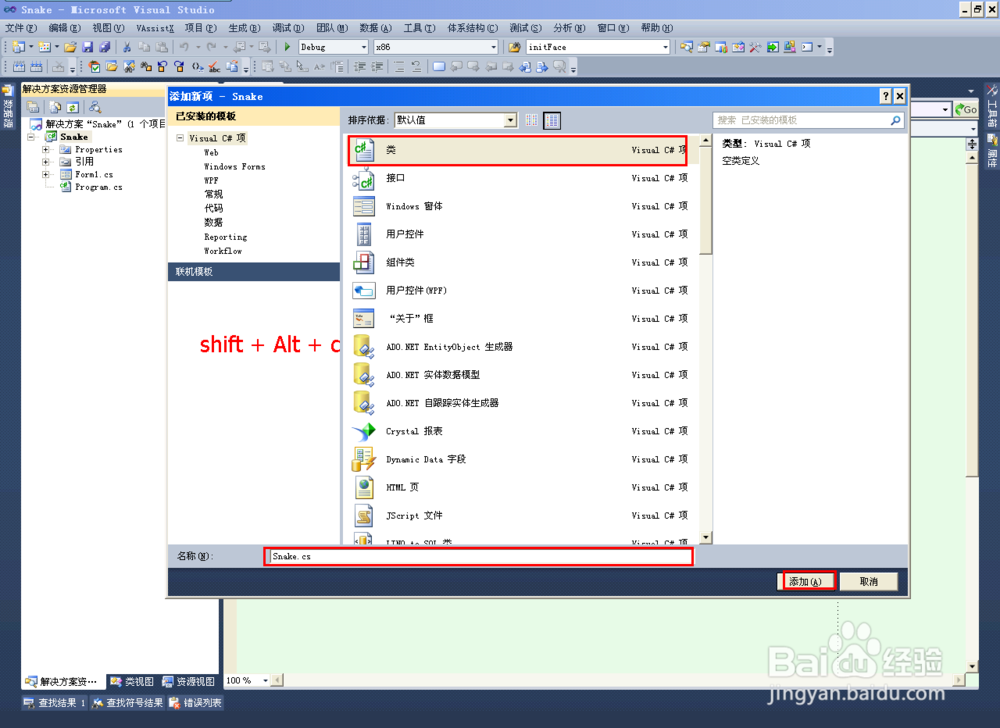Select Program.cs in Solution Explorer
The height and width of the screenshot is (728, 1000).
98,187
